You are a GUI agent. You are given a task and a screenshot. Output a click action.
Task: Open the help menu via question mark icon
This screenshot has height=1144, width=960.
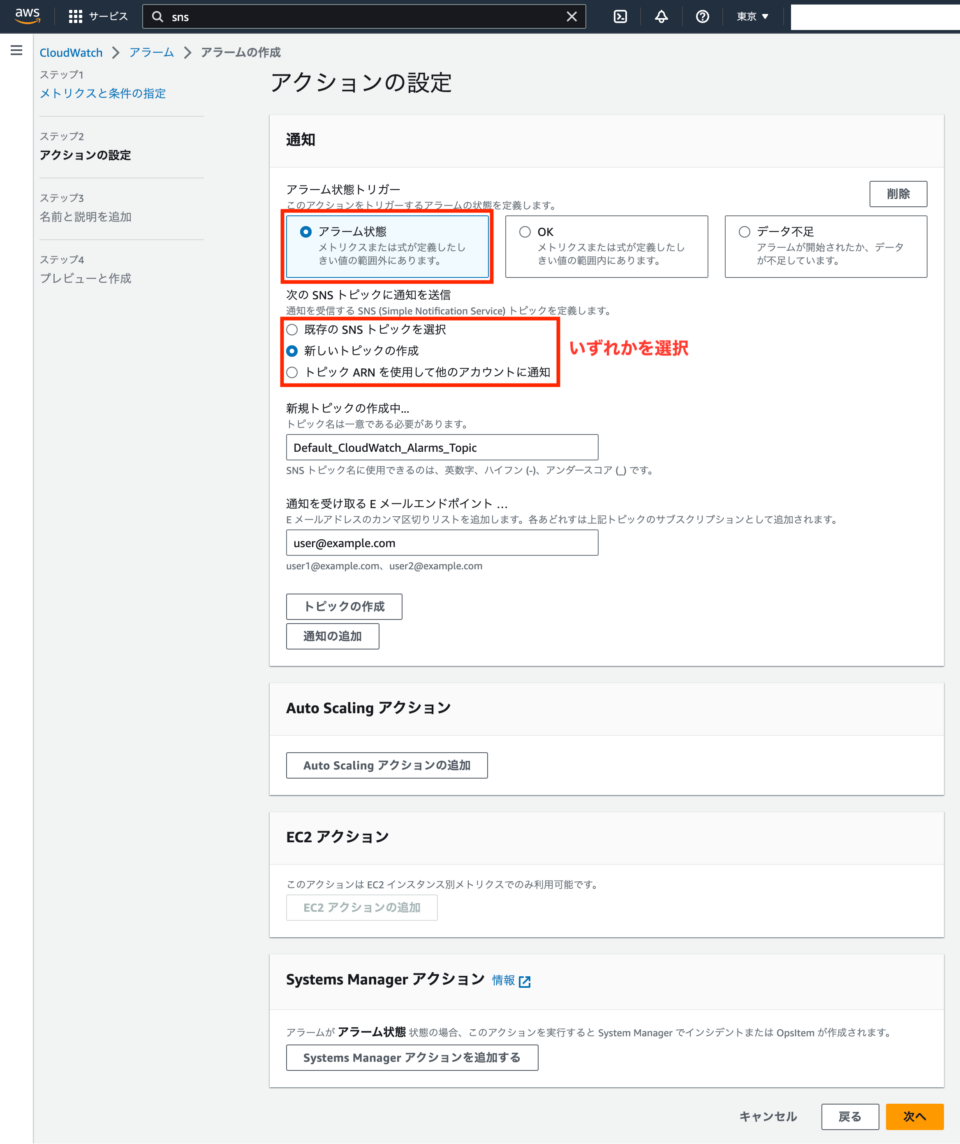702,16
